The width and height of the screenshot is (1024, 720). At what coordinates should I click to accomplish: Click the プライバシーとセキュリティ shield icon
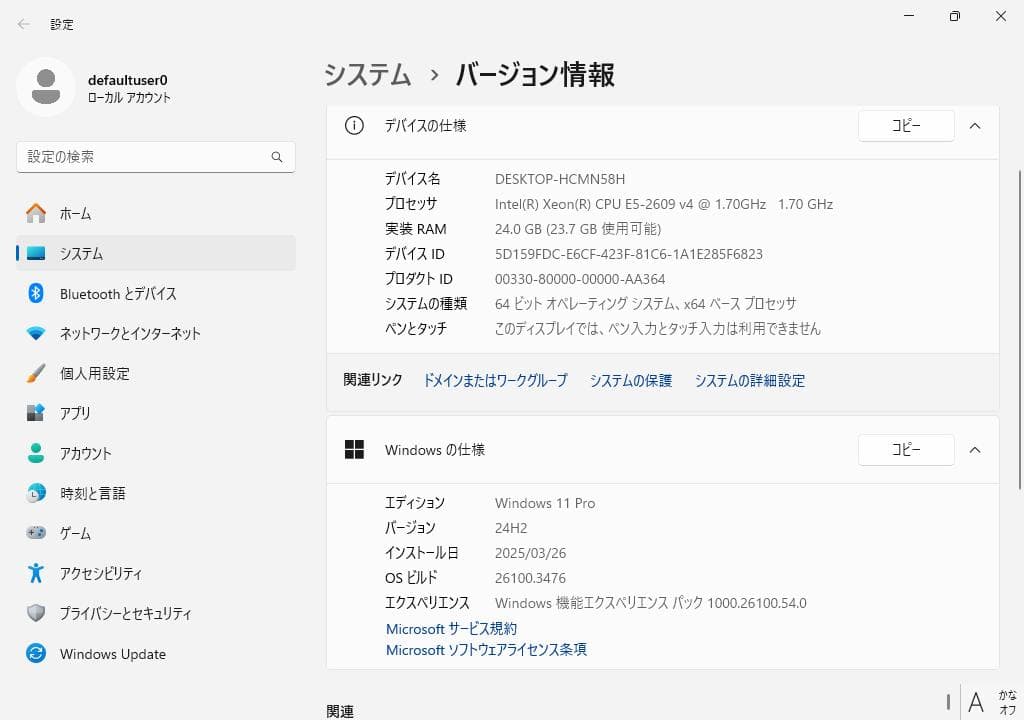click(36, 613)
